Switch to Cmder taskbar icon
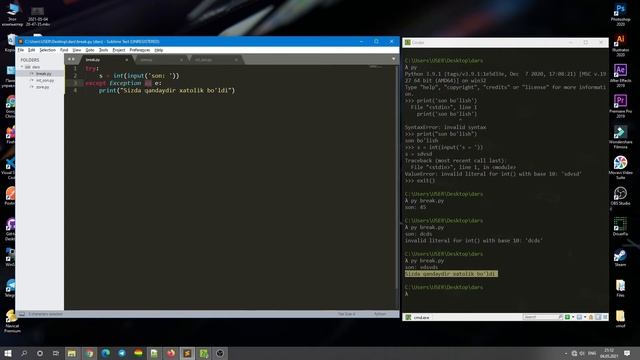This screenshot has height=360, width=640. (204, 353)
